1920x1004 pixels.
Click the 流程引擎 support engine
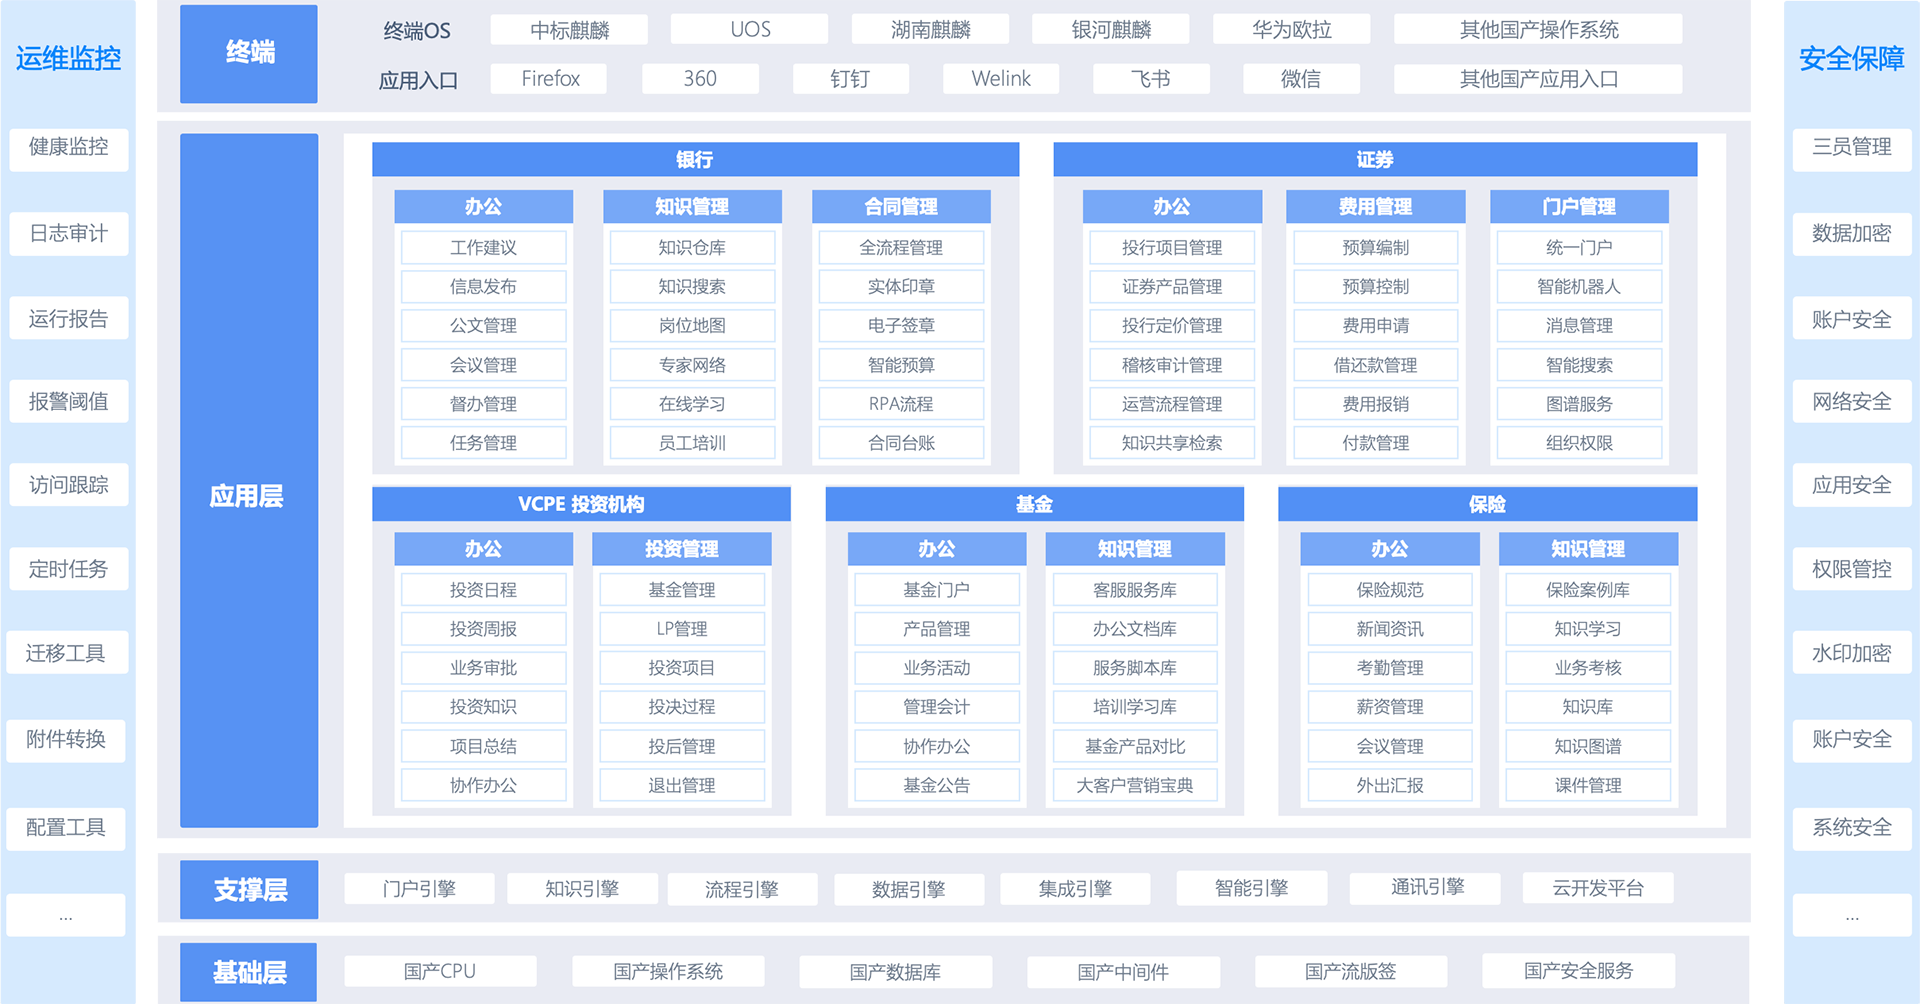click(741, 889)
